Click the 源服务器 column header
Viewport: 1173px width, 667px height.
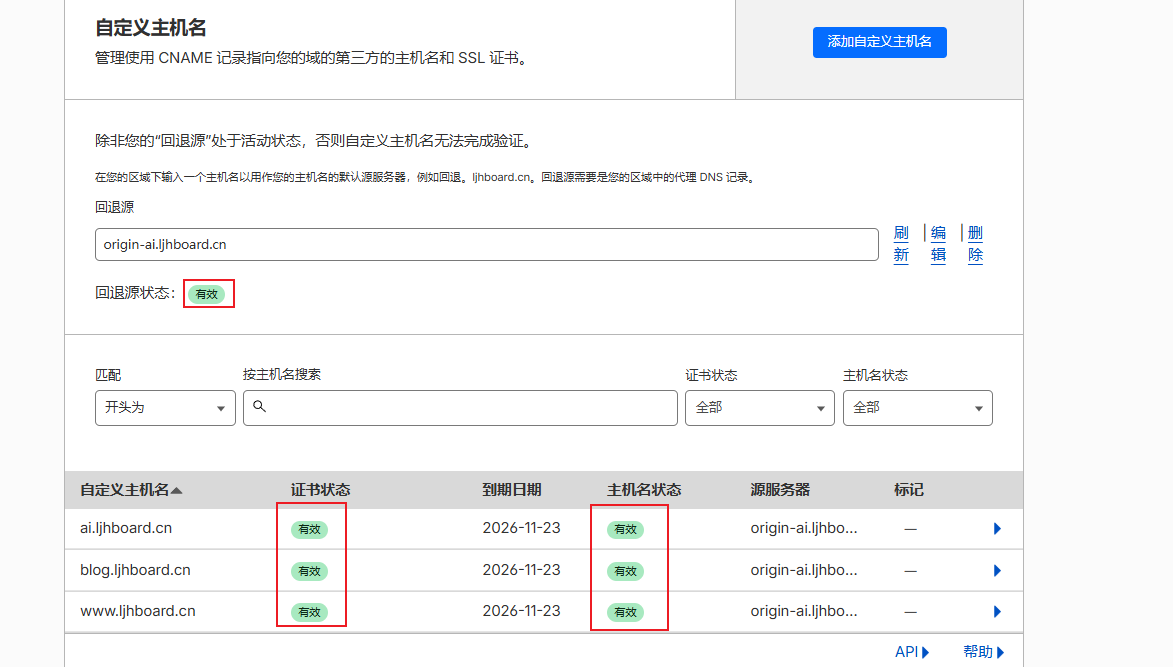tap(780, 490)
